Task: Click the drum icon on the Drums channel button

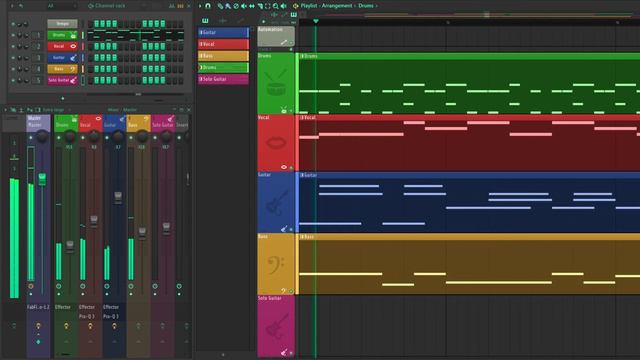Action: click(x=73, y=35)
